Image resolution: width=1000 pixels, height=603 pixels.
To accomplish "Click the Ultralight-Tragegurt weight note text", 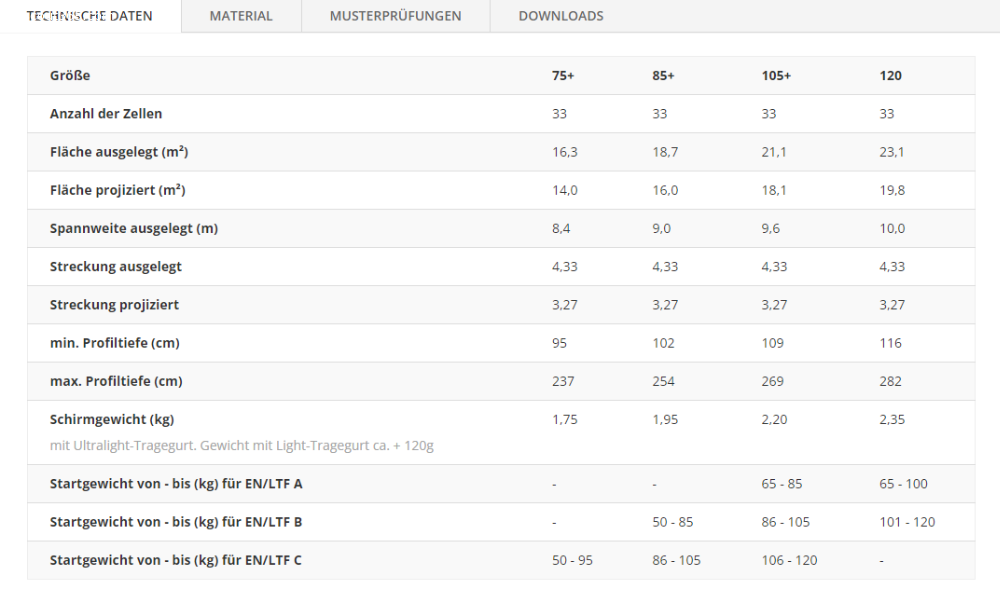I will click(241, 445).
